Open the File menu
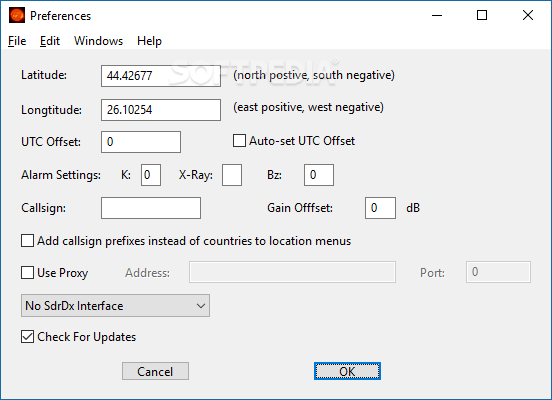Image resolution: width=552 pixels, height=400 pixels. point(17,41)
